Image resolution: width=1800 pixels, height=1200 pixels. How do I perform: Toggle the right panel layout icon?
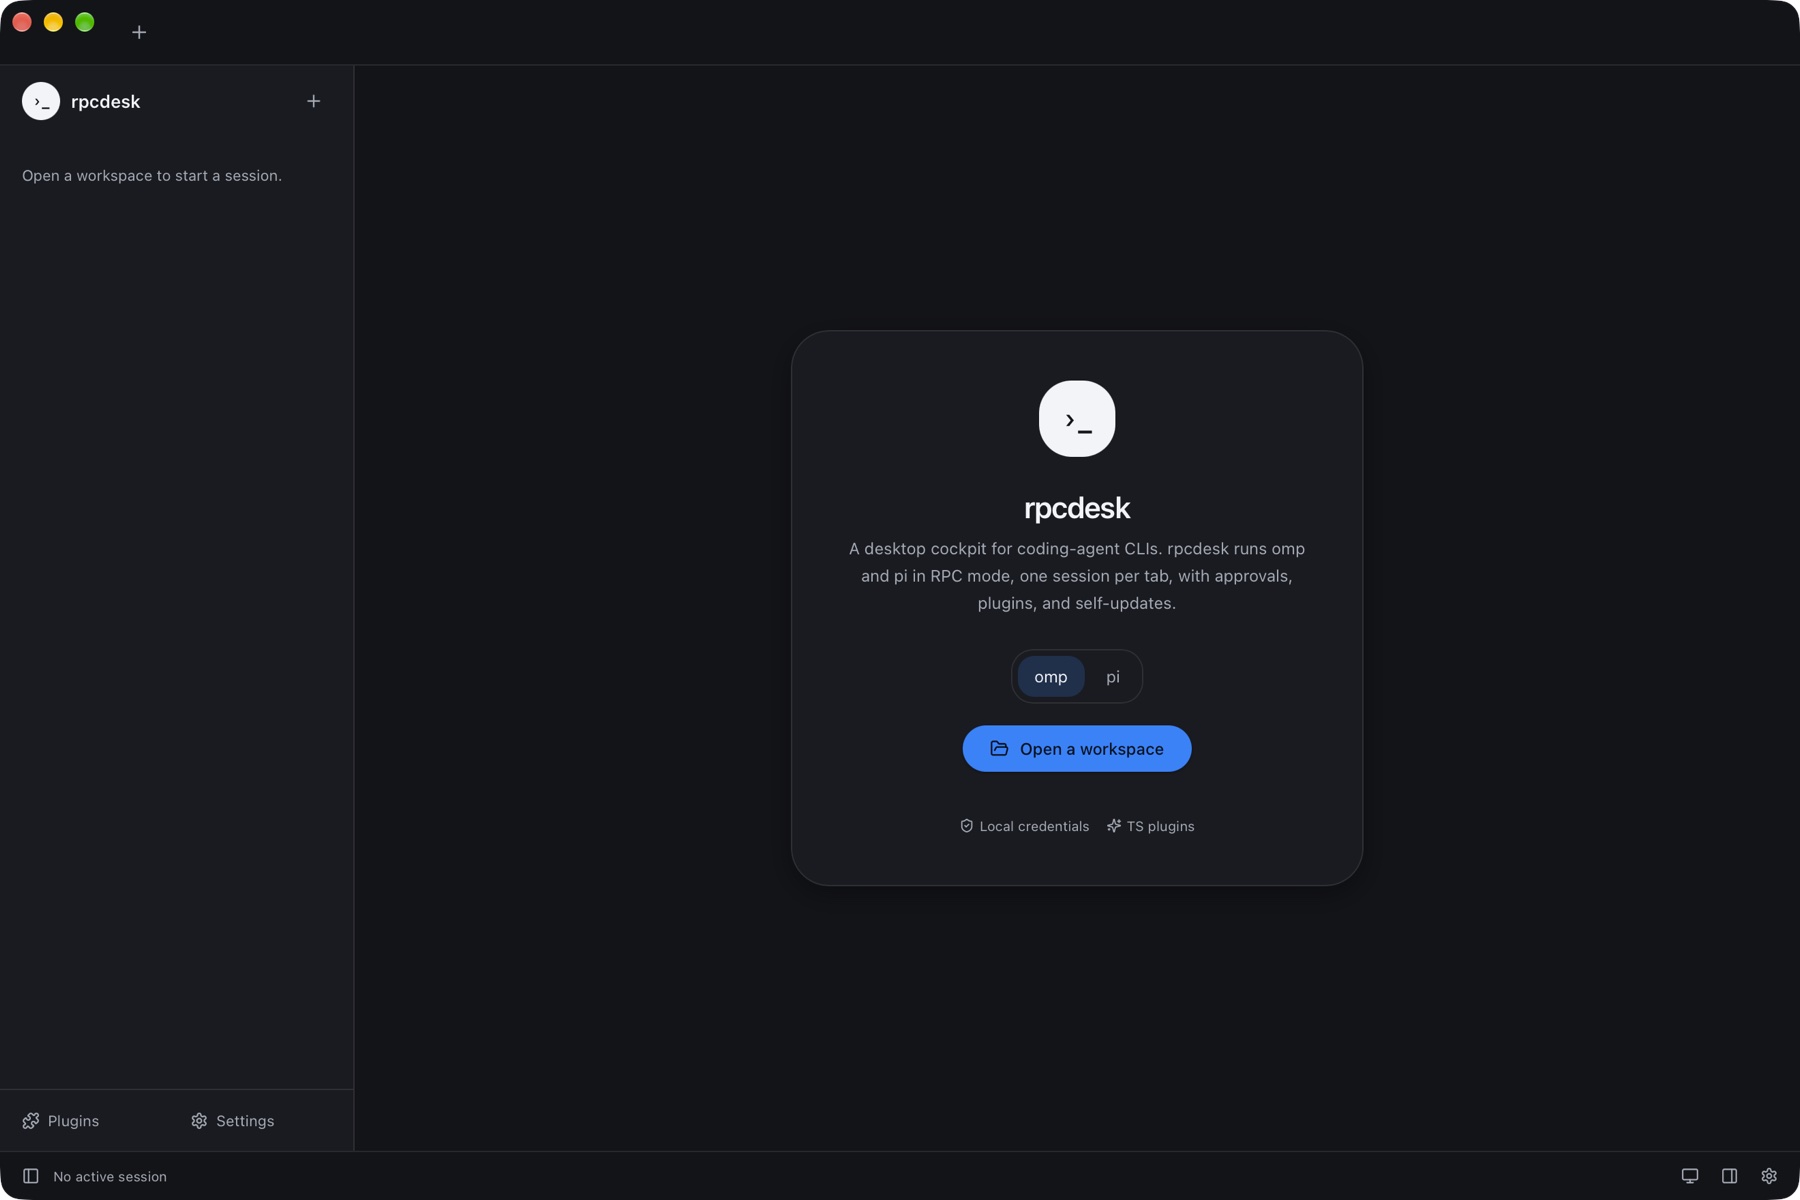click(x=1729, y=1176)
